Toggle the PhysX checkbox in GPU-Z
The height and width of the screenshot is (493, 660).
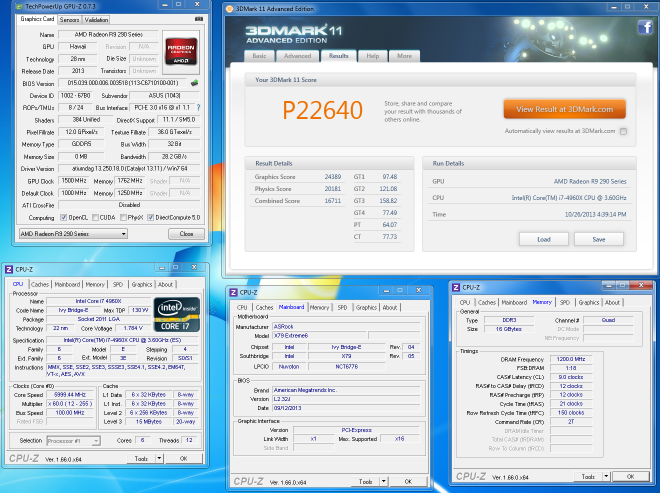[123, 217]
